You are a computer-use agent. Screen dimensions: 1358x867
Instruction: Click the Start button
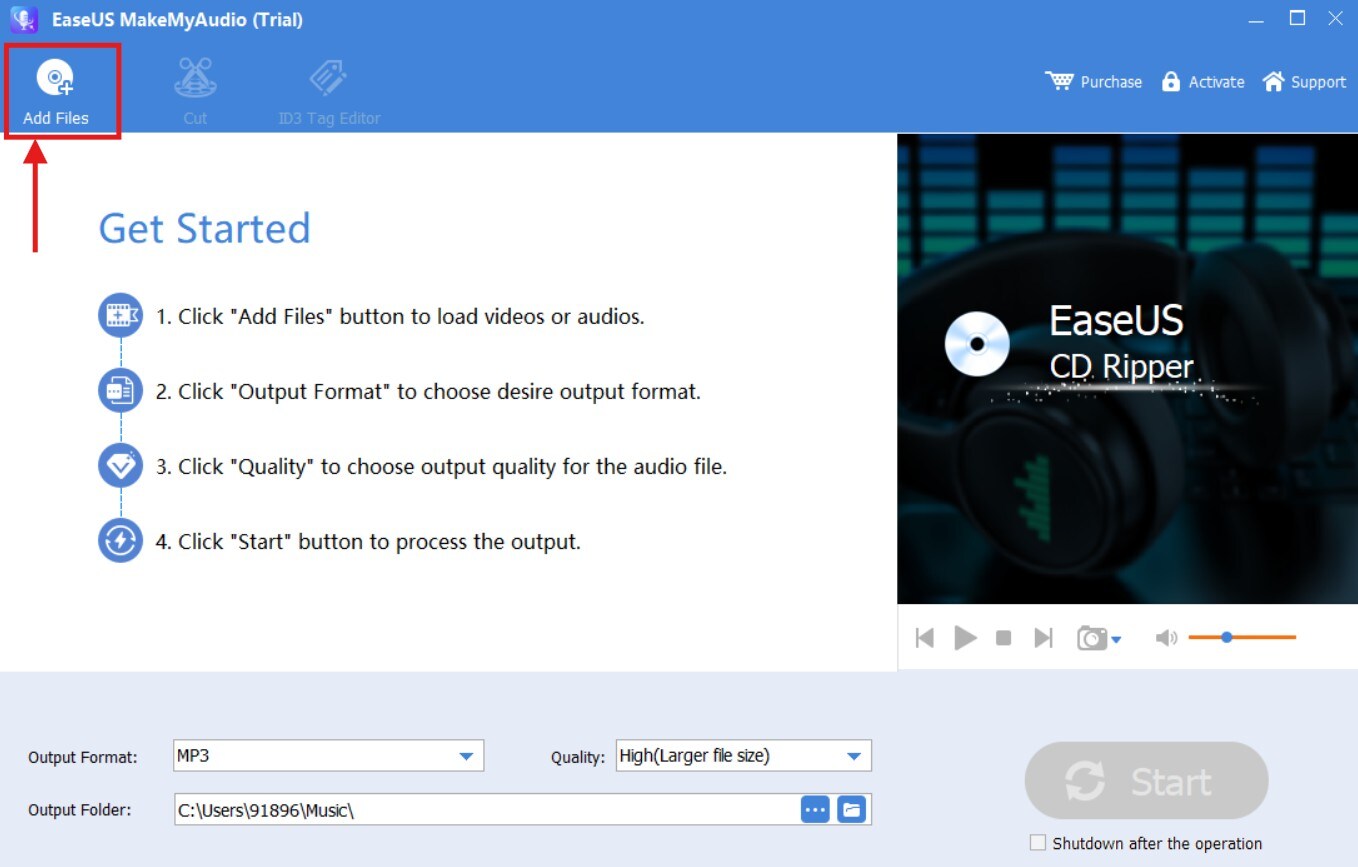click(x=1147, y=781)
